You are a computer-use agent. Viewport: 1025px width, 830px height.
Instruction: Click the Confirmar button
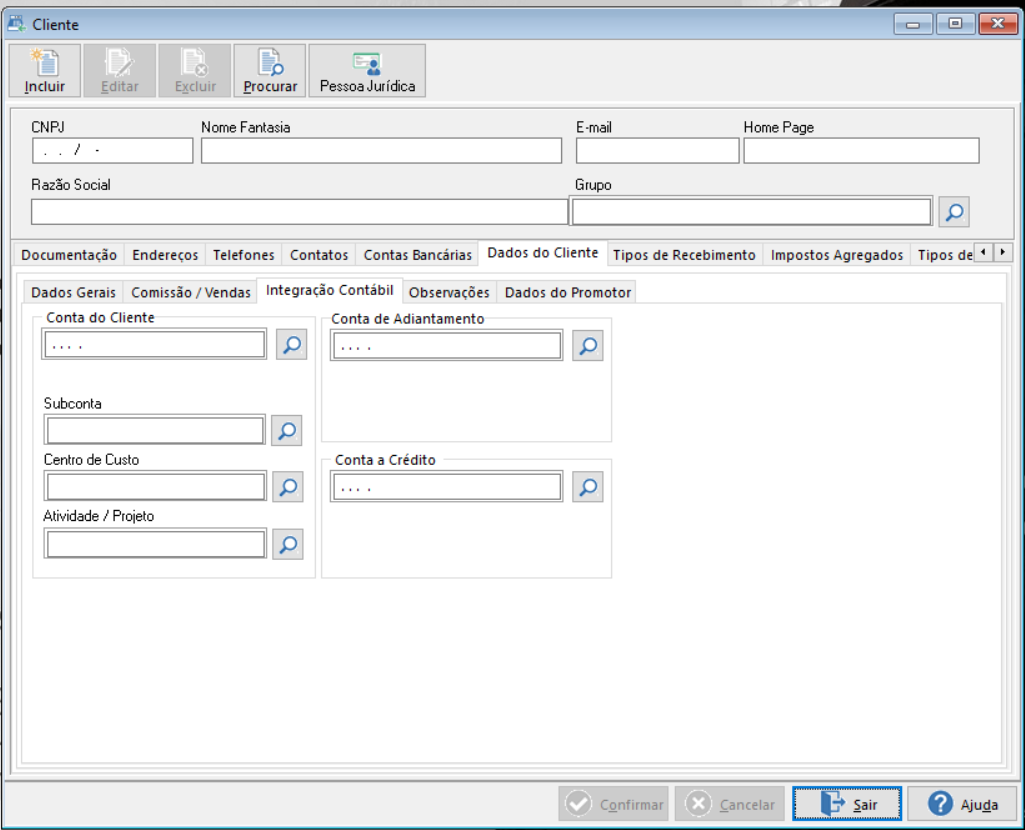click(x=613, y=804)
